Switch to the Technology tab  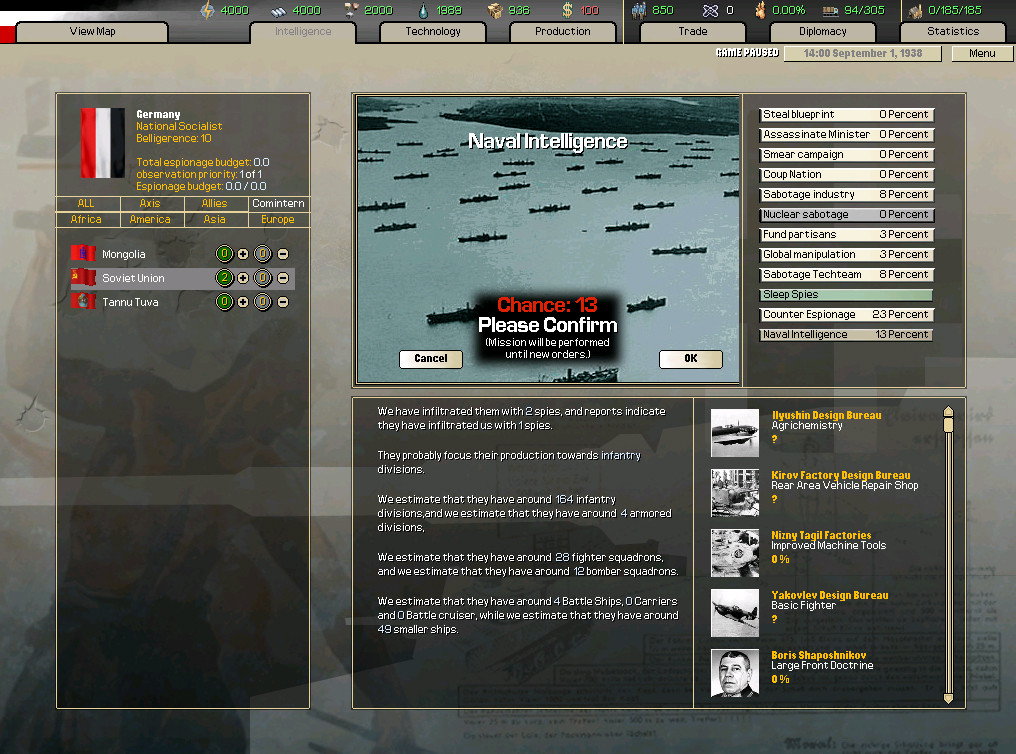point(433,32)
